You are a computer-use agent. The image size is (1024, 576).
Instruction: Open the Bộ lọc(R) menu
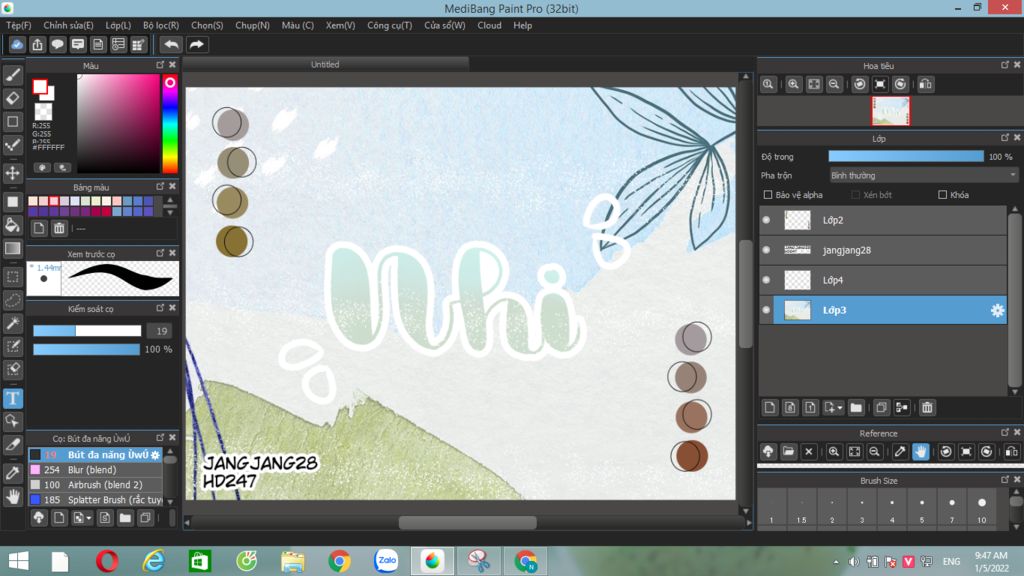[x=161, y=25]
